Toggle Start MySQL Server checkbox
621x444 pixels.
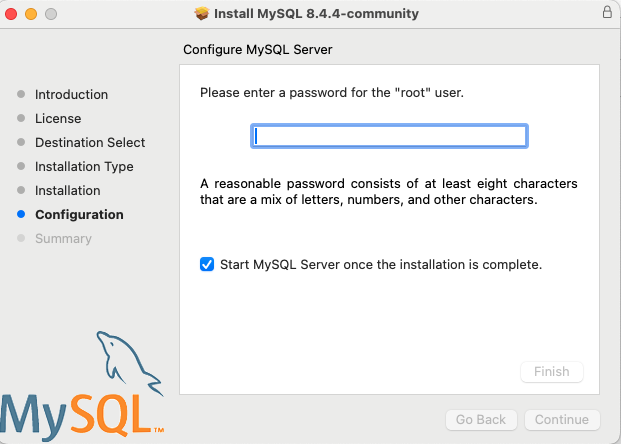coord(207,265)
